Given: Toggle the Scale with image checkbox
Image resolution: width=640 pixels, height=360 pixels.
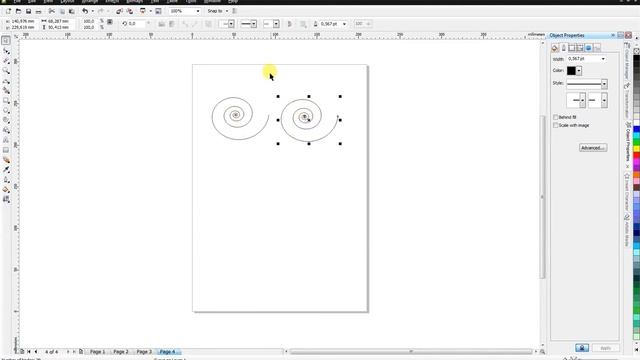Looking at the screenshot, I should pos(555,125).
